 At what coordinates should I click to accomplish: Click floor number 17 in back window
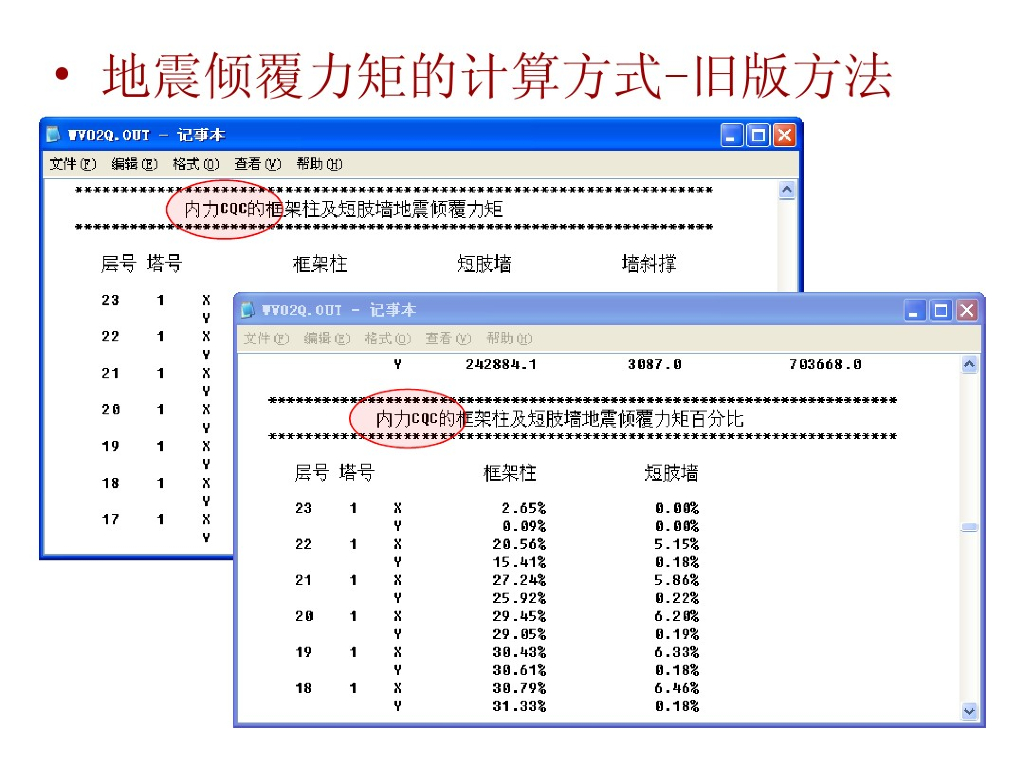point(110,519)
